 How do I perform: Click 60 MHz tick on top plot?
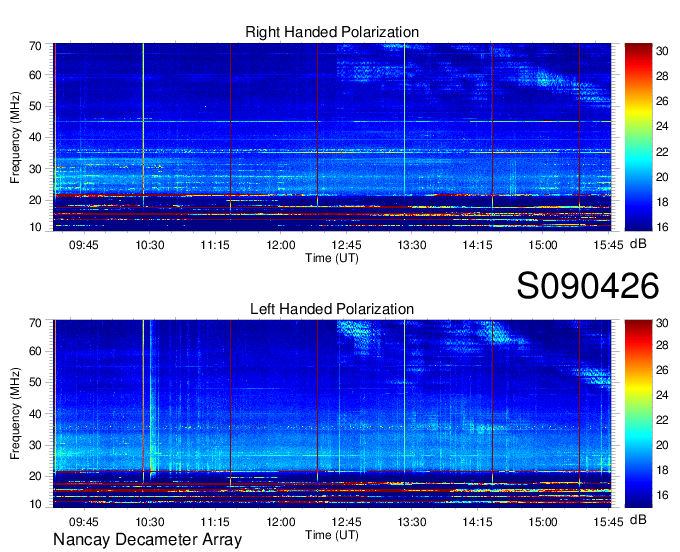(x=35, y=75)
